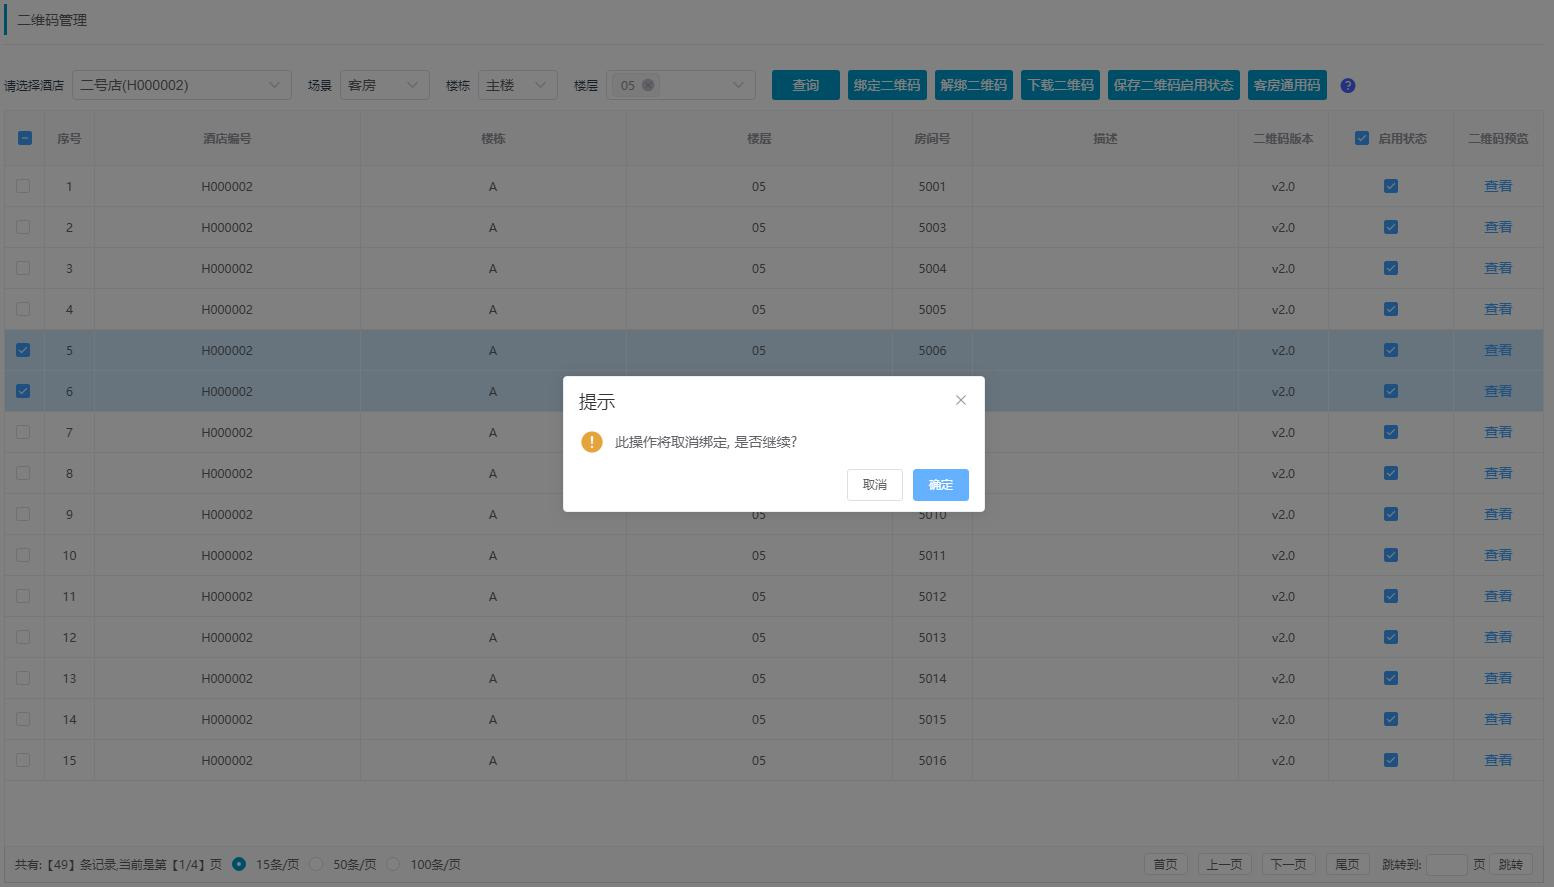The width and height of the screenshot is (1554, 887).
Task: Open the hotel selection dropdown
Action: pyautogui.click(x=181, y=85)
